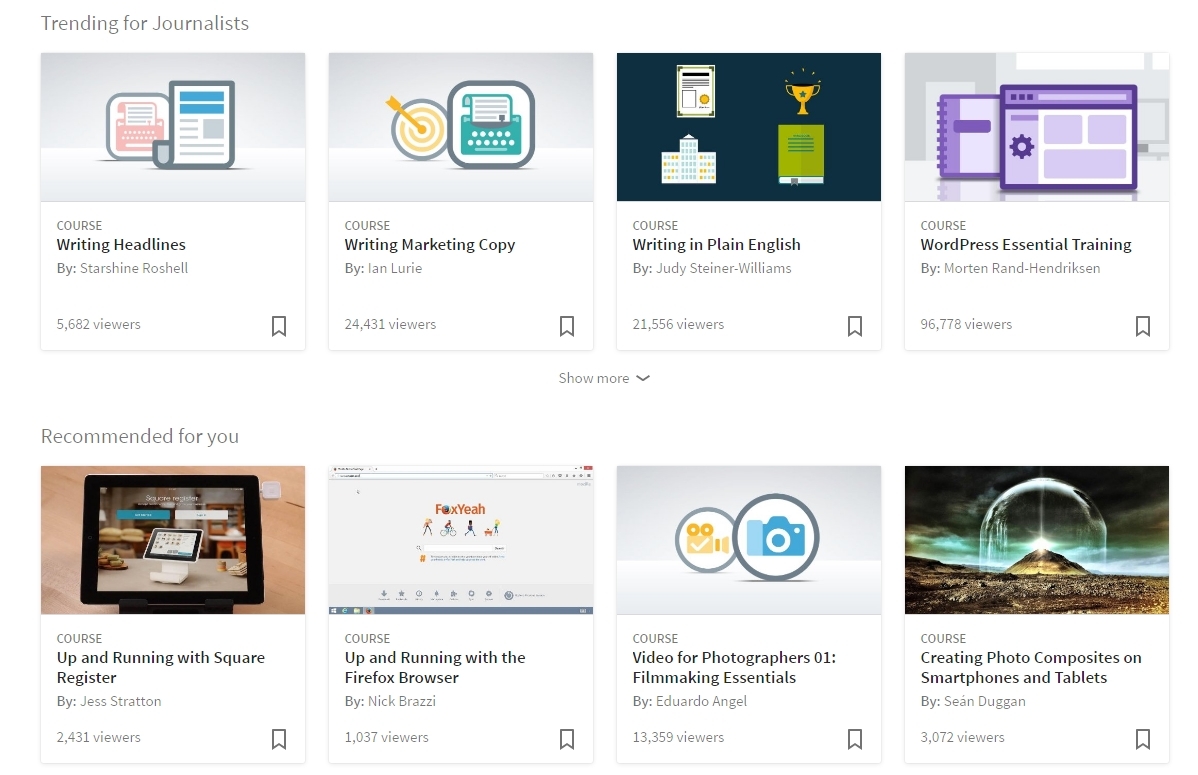This screenshot has height=775, width=1198.
Task: Bookmark Creating Photo Composites course
Action: pyautogui.click(x=1143, y=739)
